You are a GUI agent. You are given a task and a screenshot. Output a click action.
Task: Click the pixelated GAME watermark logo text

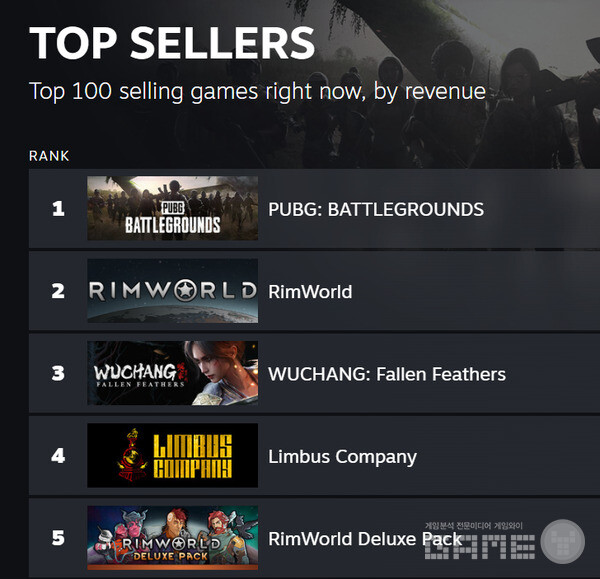480,546
